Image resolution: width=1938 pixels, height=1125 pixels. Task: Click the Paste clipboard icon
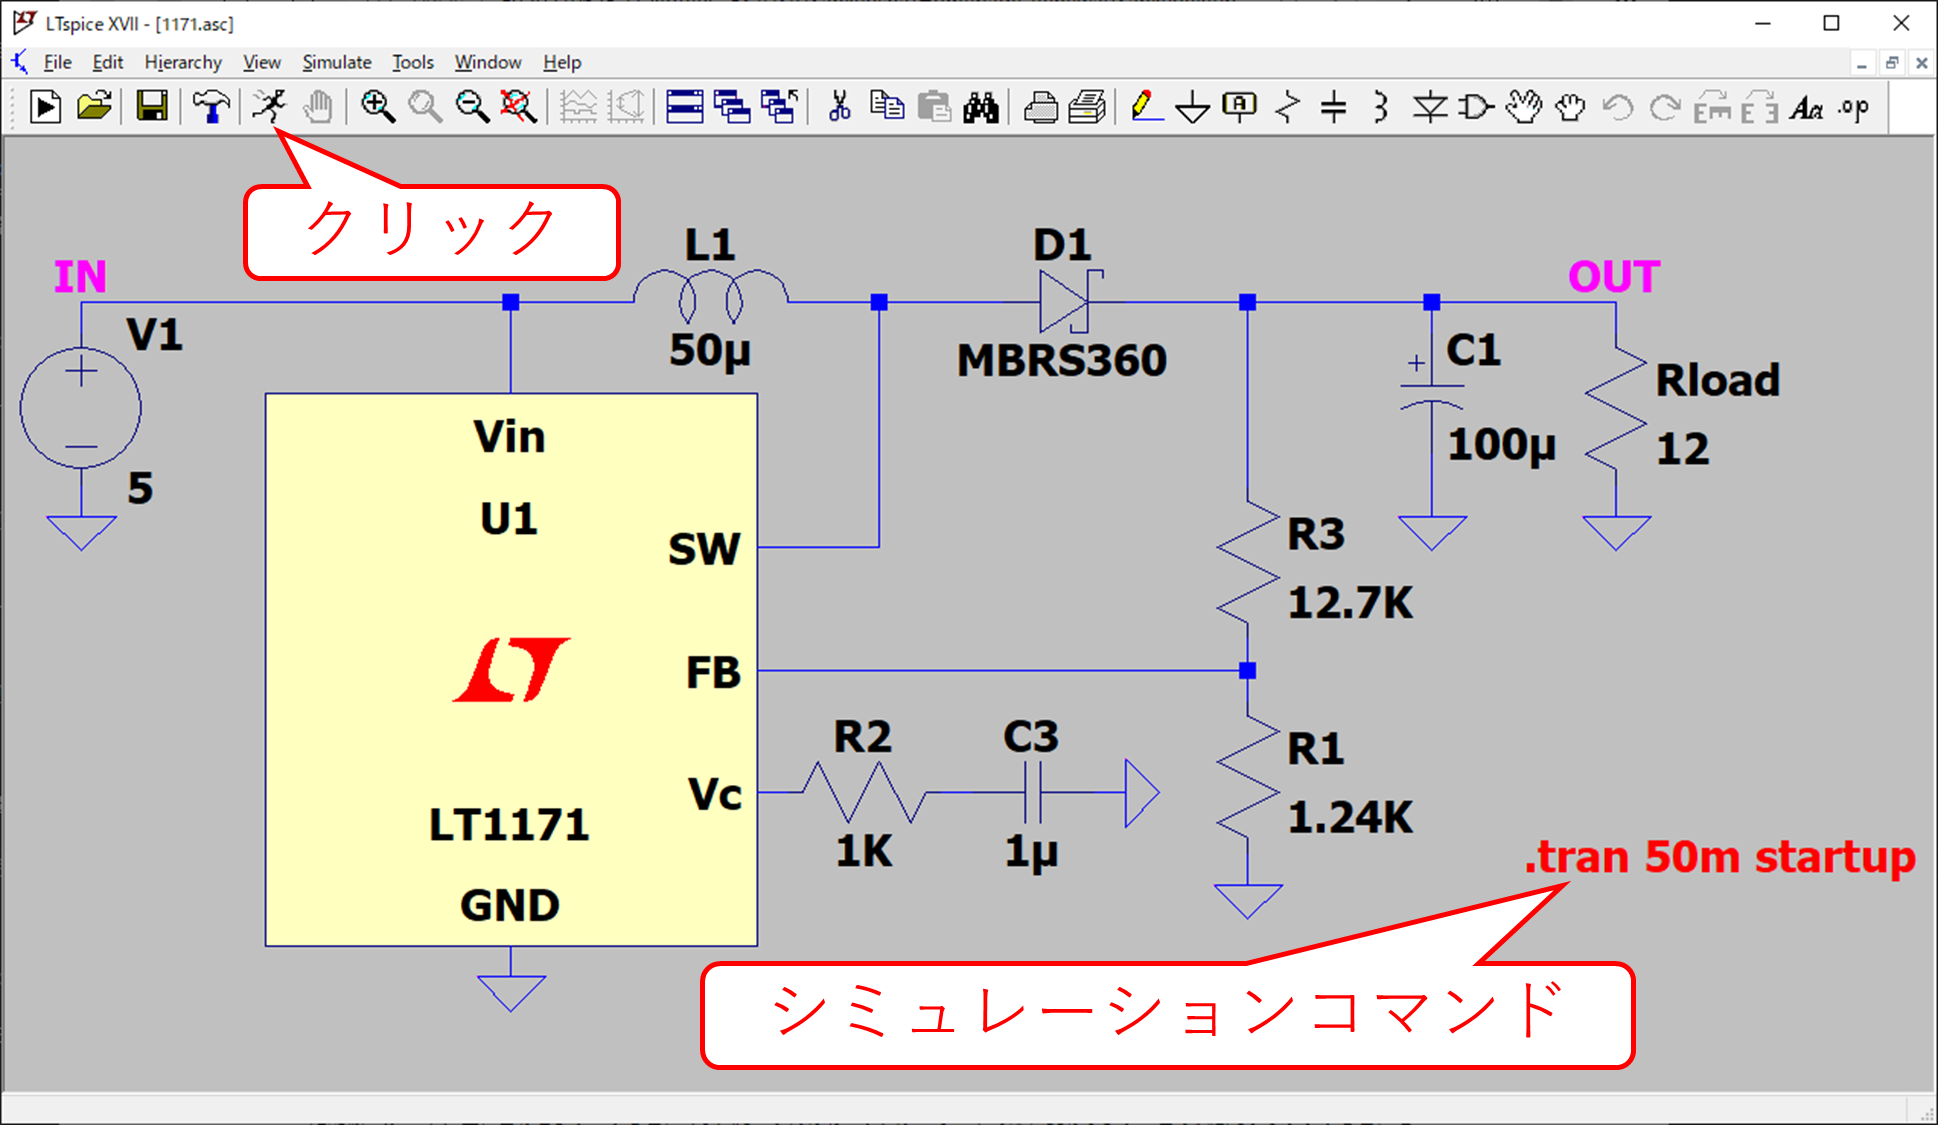pyautogui.click(x=934, y=106)
